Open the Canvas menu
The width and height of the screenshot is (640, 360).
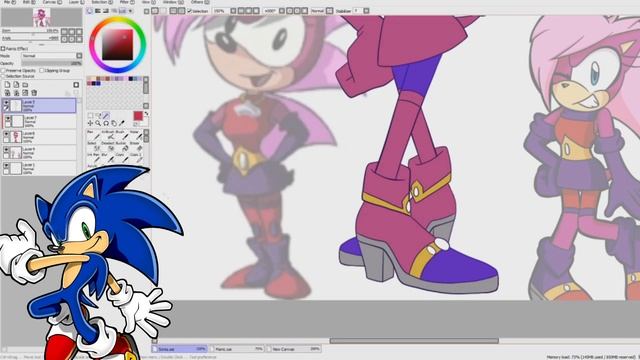point(52,2)
